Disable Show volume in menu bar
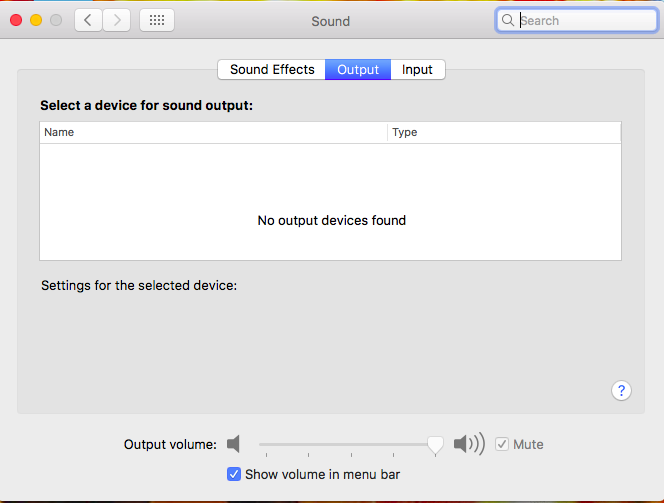Image resolution: width=664 pixels, height=503 pixels. point(234,474)
